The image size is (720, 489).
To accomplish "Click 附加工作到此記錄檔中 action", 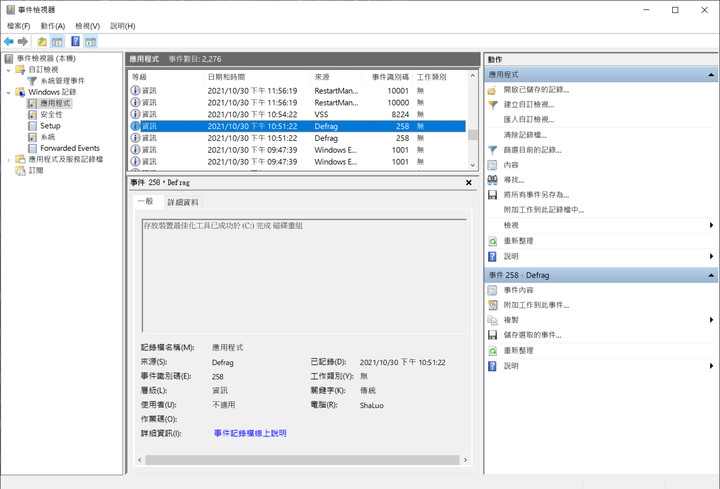I will tap(544, 210).
